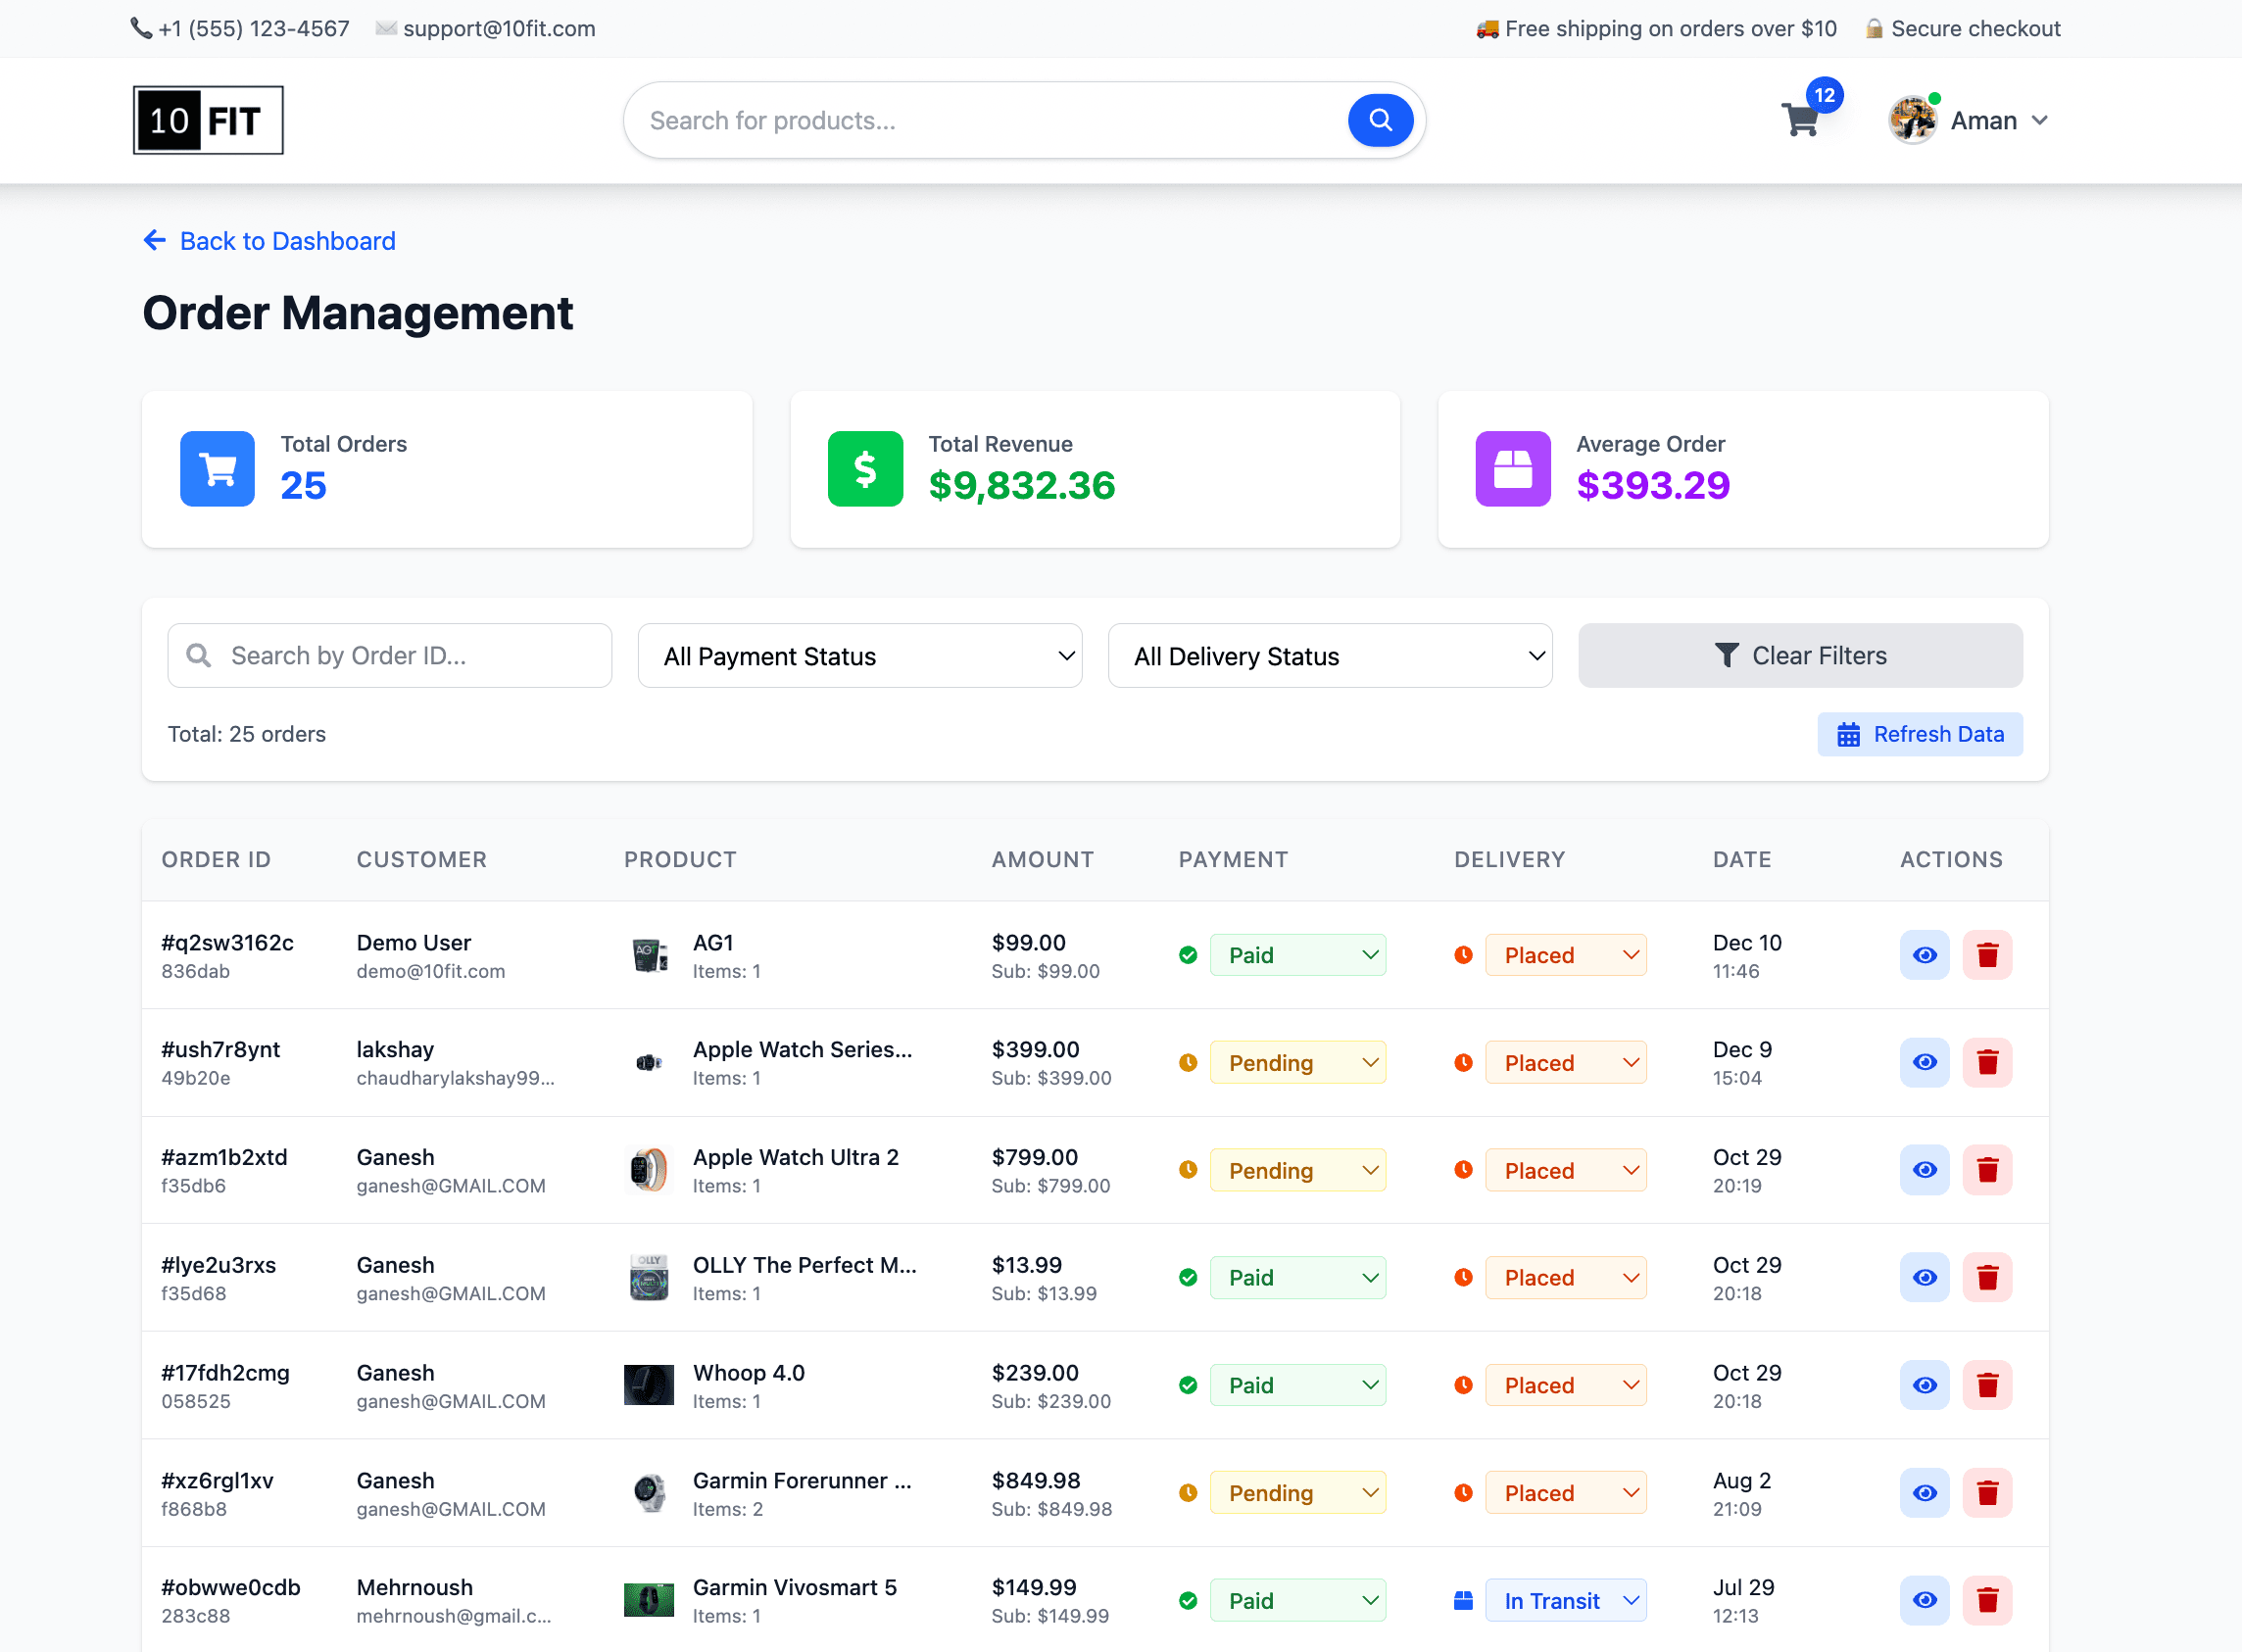Open Pending payment dropdown for lakshay order
Screen dimensions: 2242x1652
tap(1297, 1062)
